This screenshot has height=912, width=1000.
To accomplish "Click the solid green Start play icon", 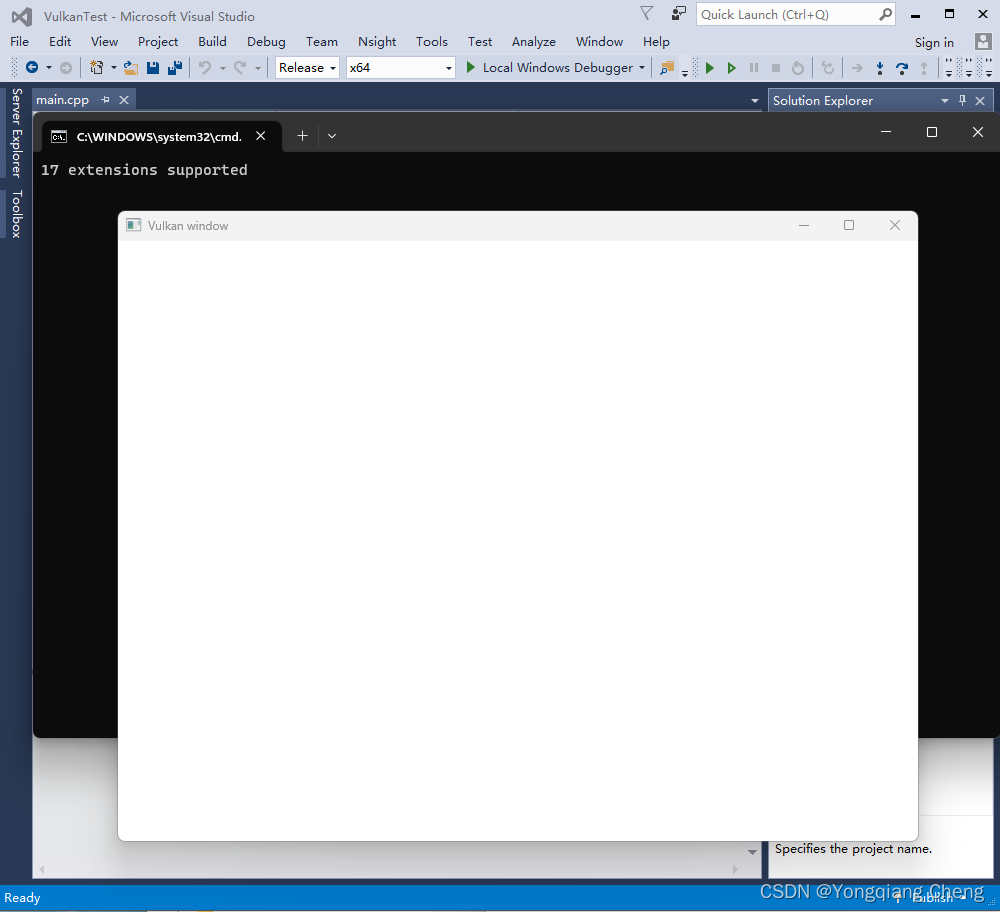I will tap(710, 68).
